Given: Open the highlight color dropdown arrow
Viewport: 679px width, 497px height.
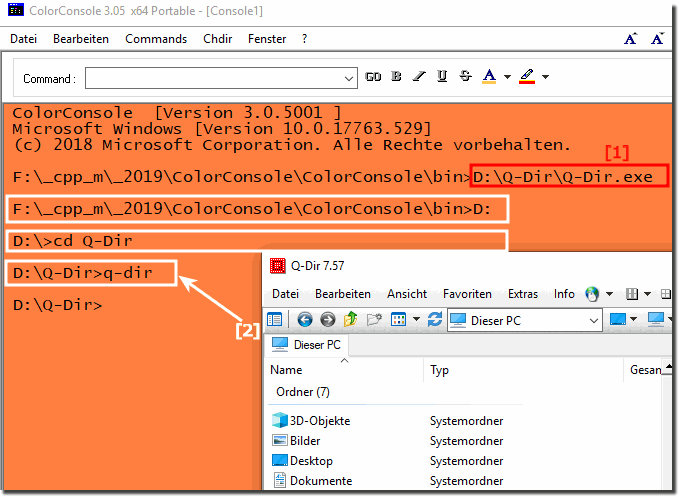Looking at the screenshot, I should tap(545, 77).
